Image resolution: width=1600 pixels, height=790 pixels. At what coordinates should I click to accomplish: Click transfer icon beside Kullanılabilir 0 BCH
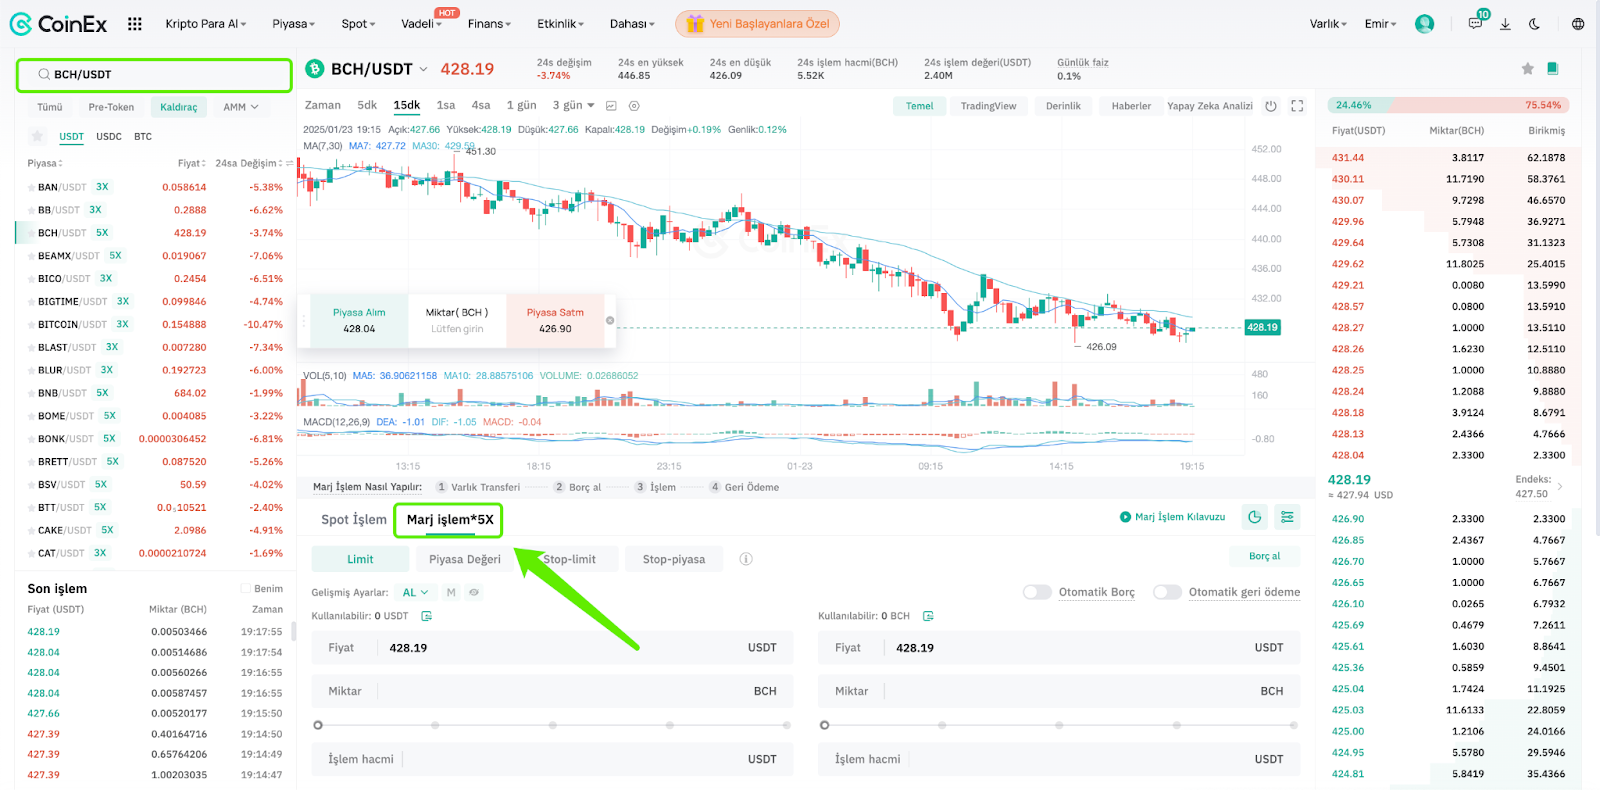point(928,616)
